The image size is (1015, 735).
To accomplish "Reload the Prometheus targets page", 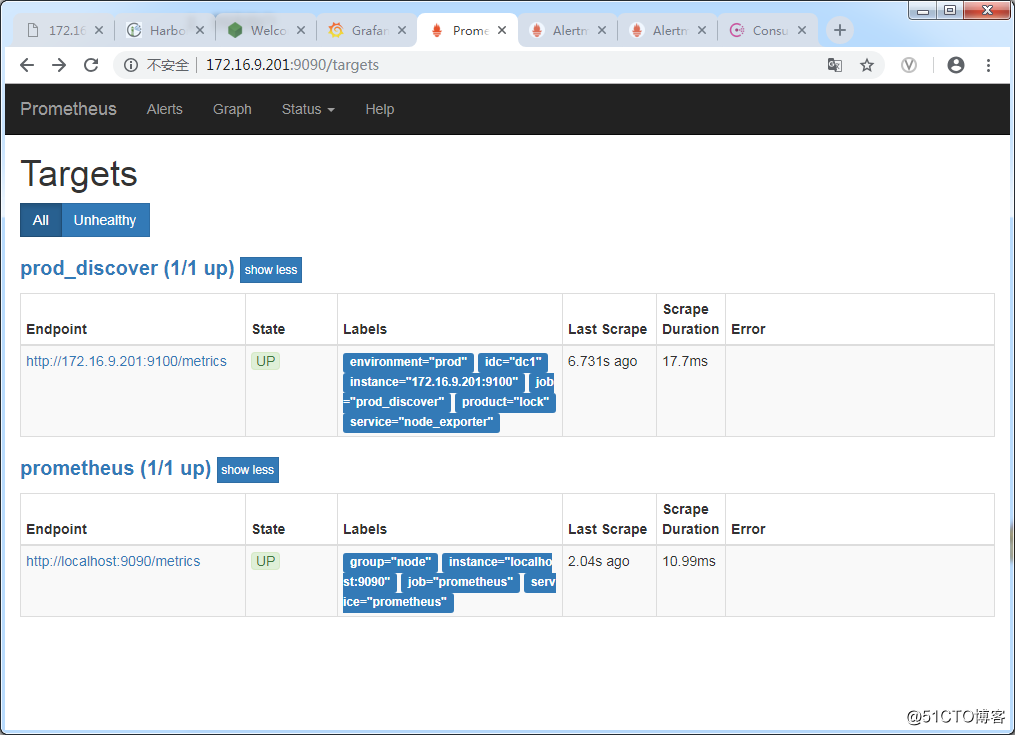I will pyautogui.click(x=91, y=65).
